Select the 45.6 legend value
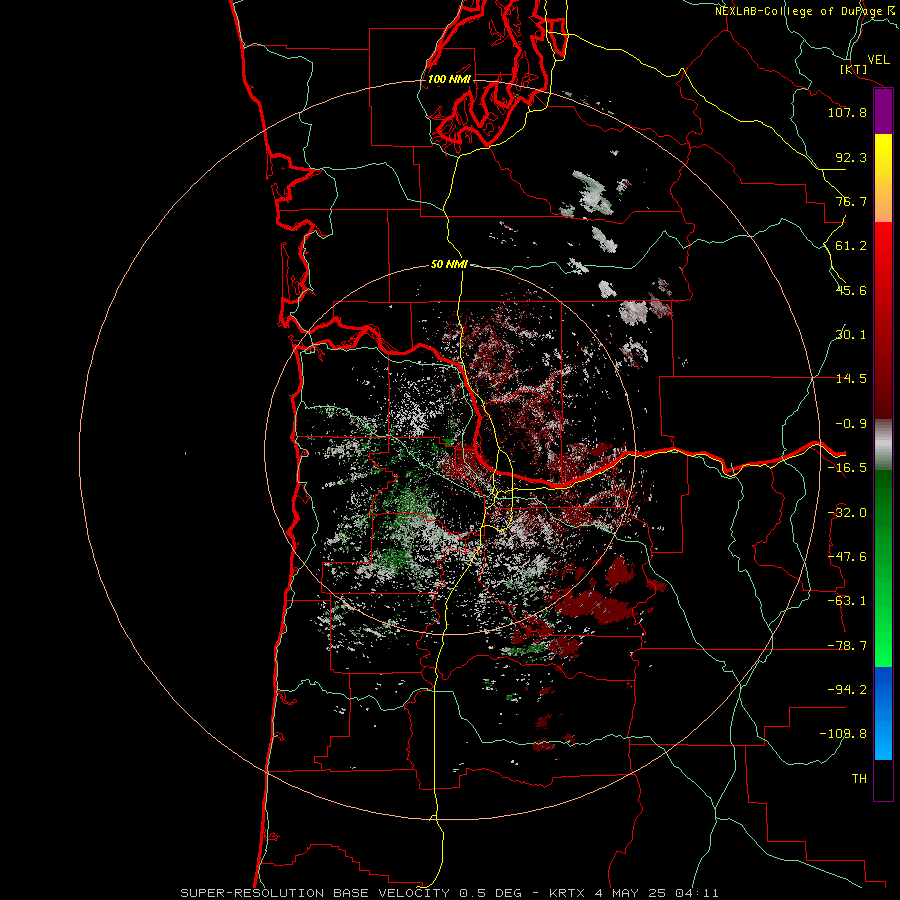The width and height of the screenshot is (900, 900). (851, 290)
